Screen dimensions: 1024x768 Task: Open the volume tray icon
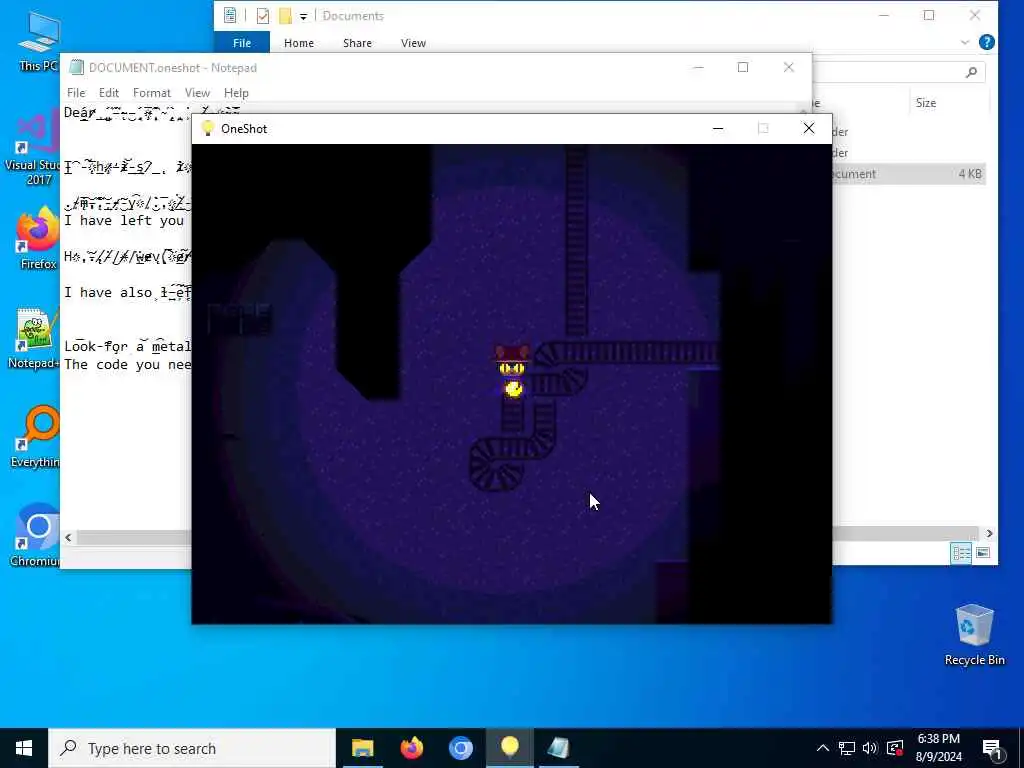coord(870,748)
